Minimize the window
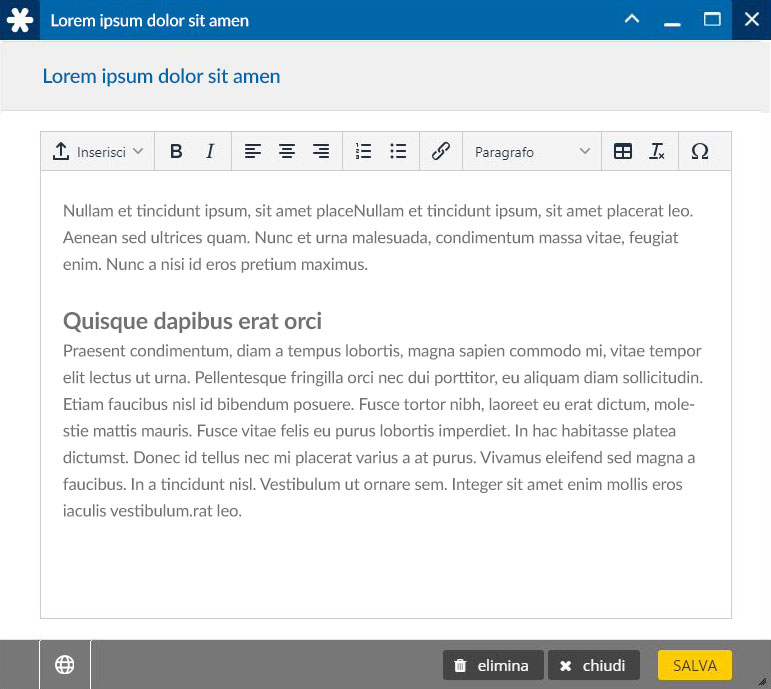 672,24
